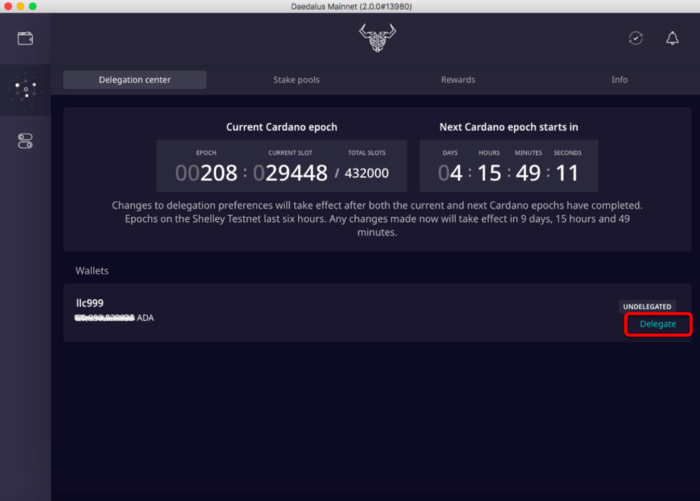
Task: Click the UNDELEGATED status badge
Action: click(647, 306)
